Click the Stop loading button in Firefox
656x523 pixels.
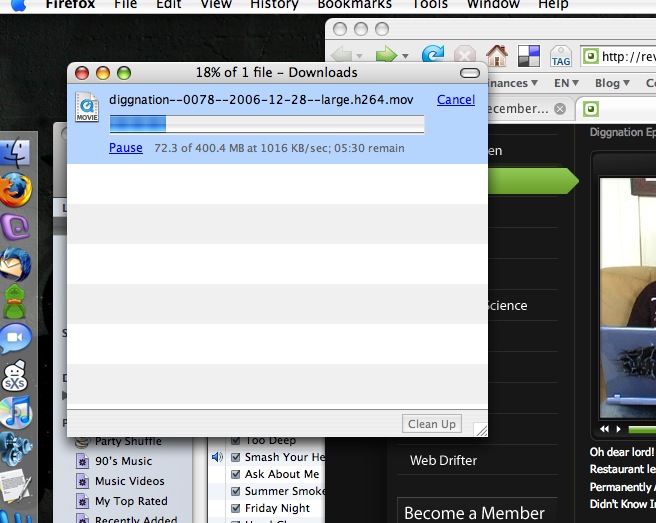pos(465,55)
